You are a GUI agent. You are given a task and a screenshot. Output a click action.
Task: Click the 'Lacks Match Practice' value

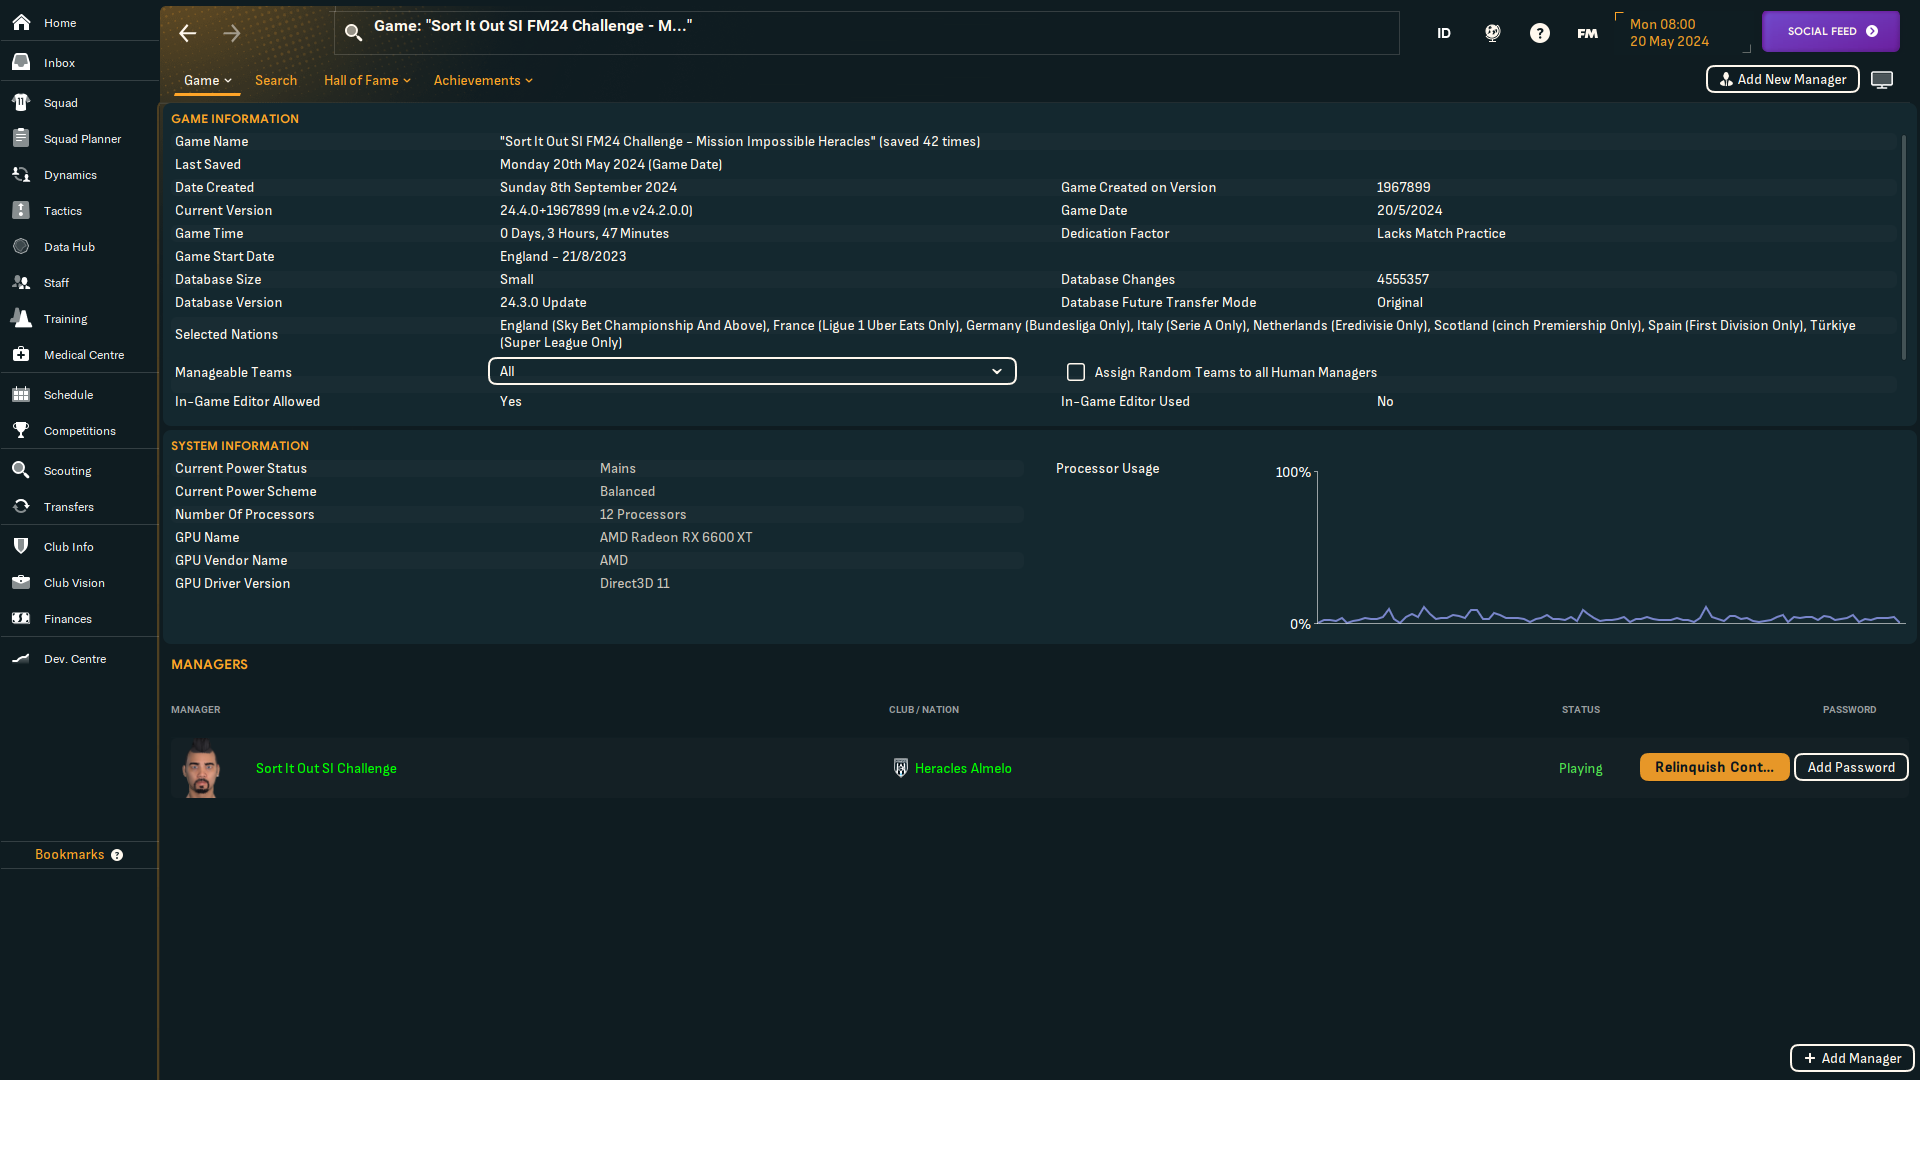click(1441, 233)
